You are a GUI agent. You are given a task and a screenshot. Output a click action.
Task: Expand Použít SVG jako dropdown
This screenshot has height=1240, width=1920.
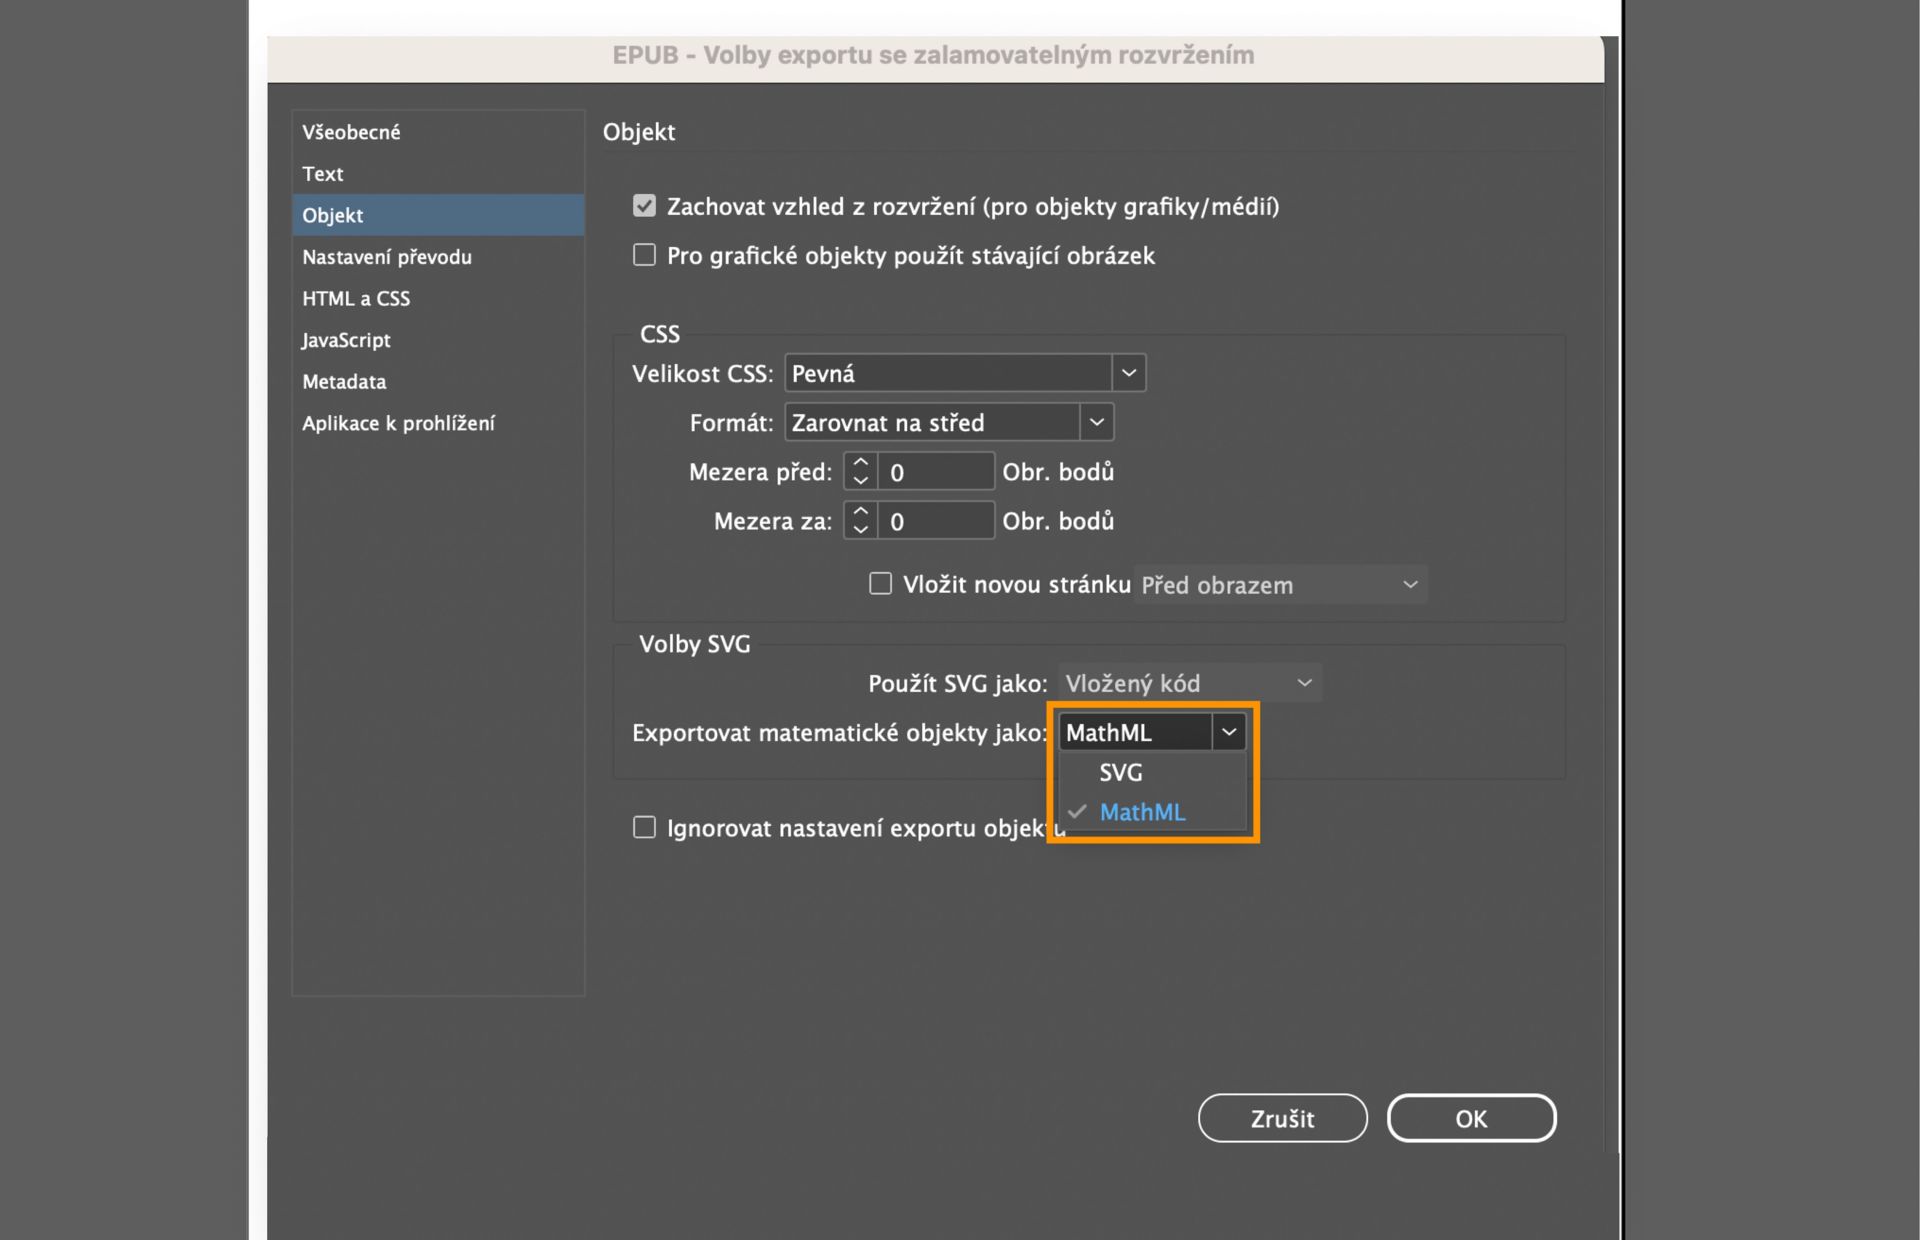(1189, 683)
